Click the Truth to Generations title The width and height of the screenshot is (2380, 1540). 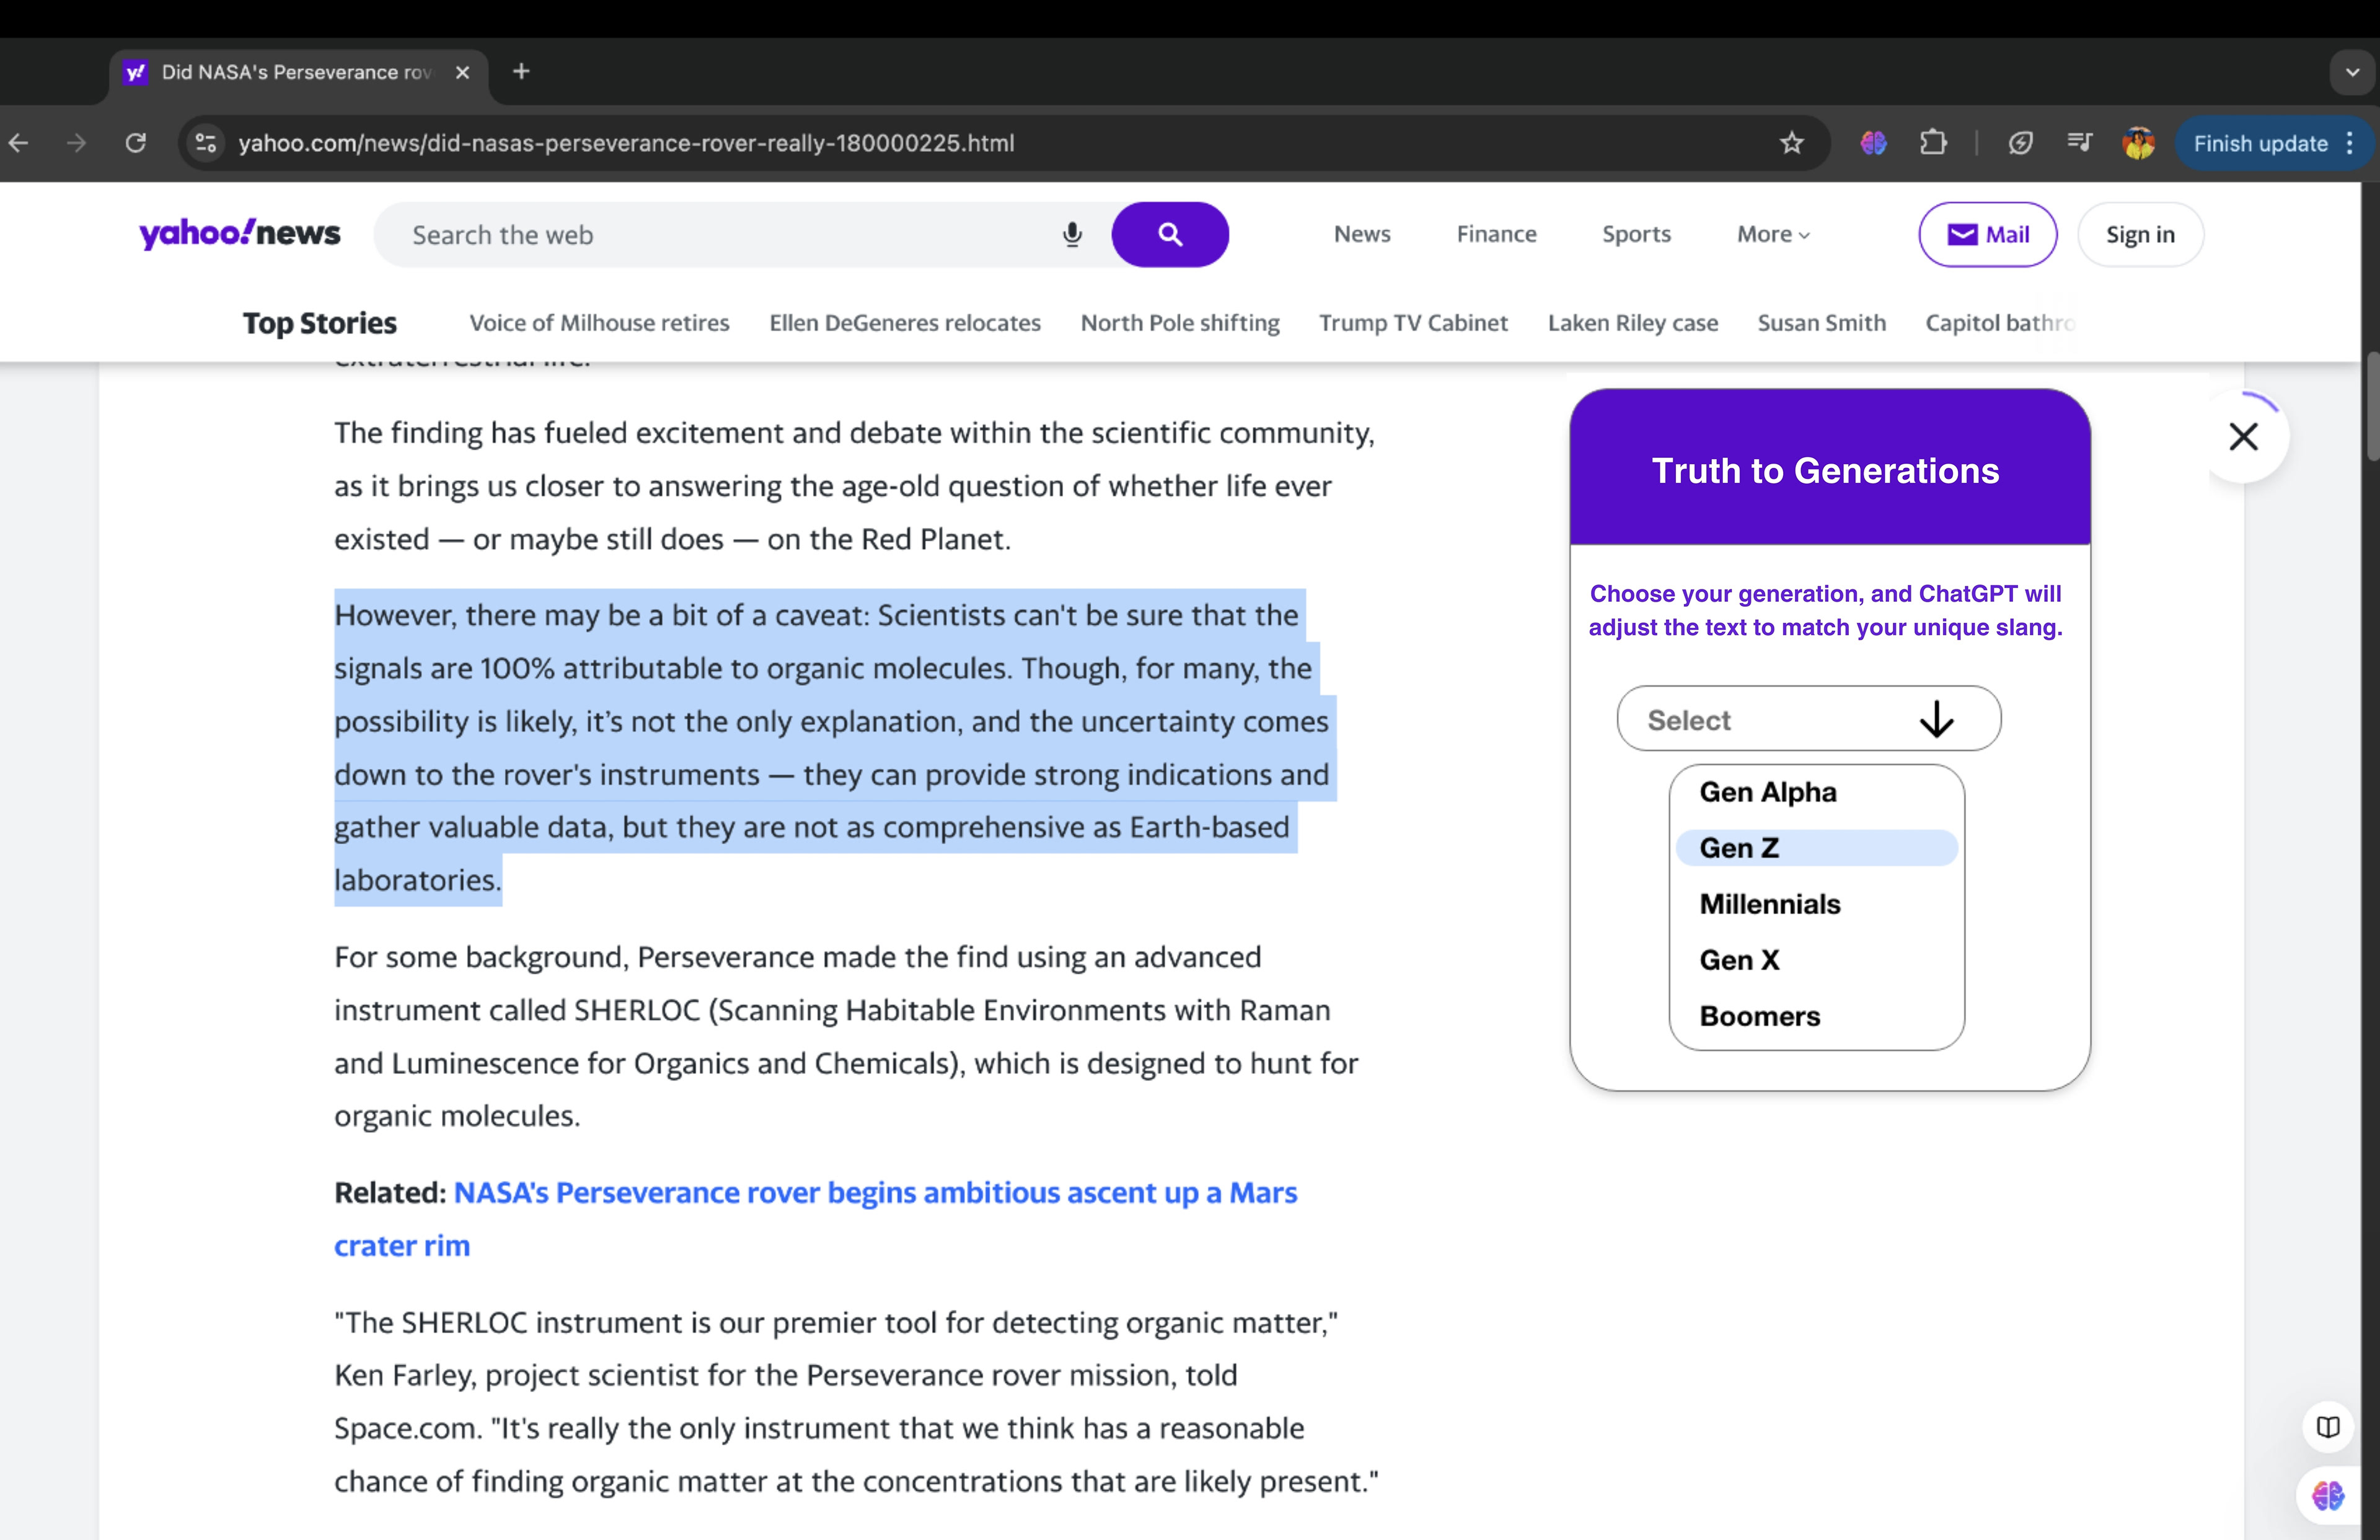click(1825, 470)
